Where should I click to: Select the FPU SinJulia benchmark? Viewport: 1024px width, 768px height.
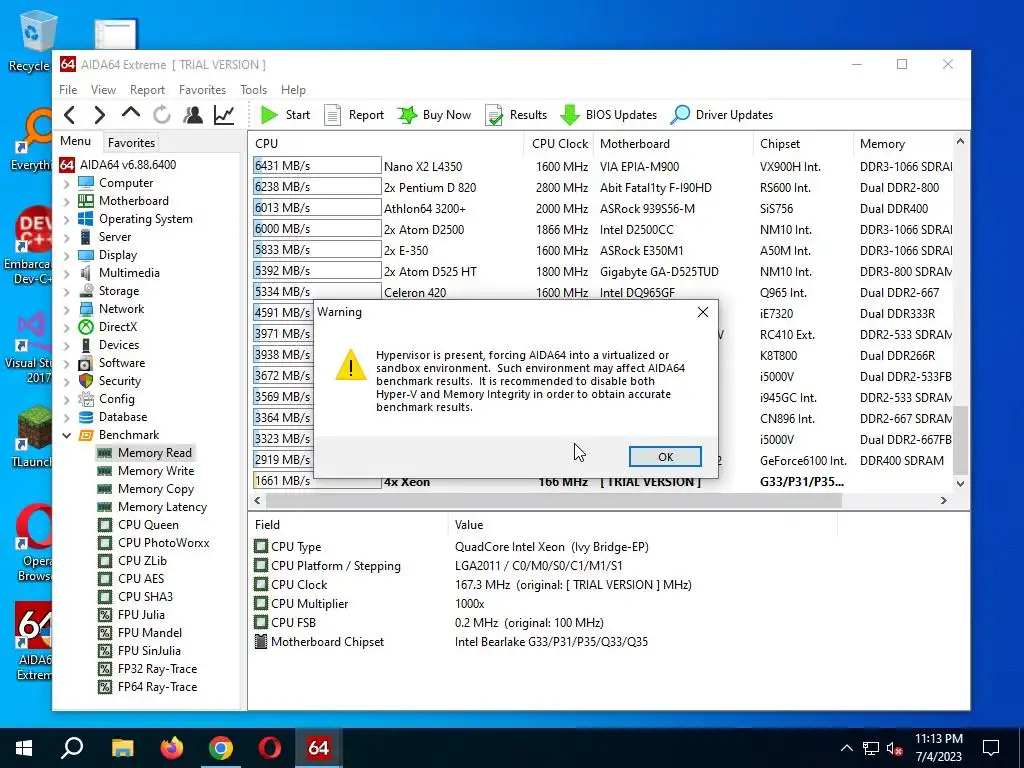pos(139,650)
